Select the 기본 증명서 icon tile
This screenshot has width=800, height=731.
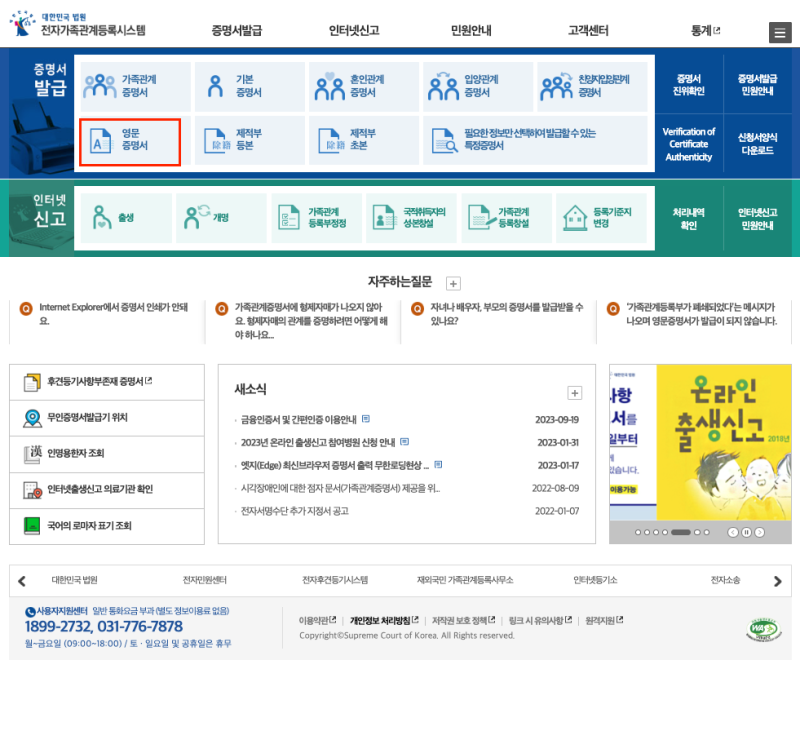pos(214,86)
